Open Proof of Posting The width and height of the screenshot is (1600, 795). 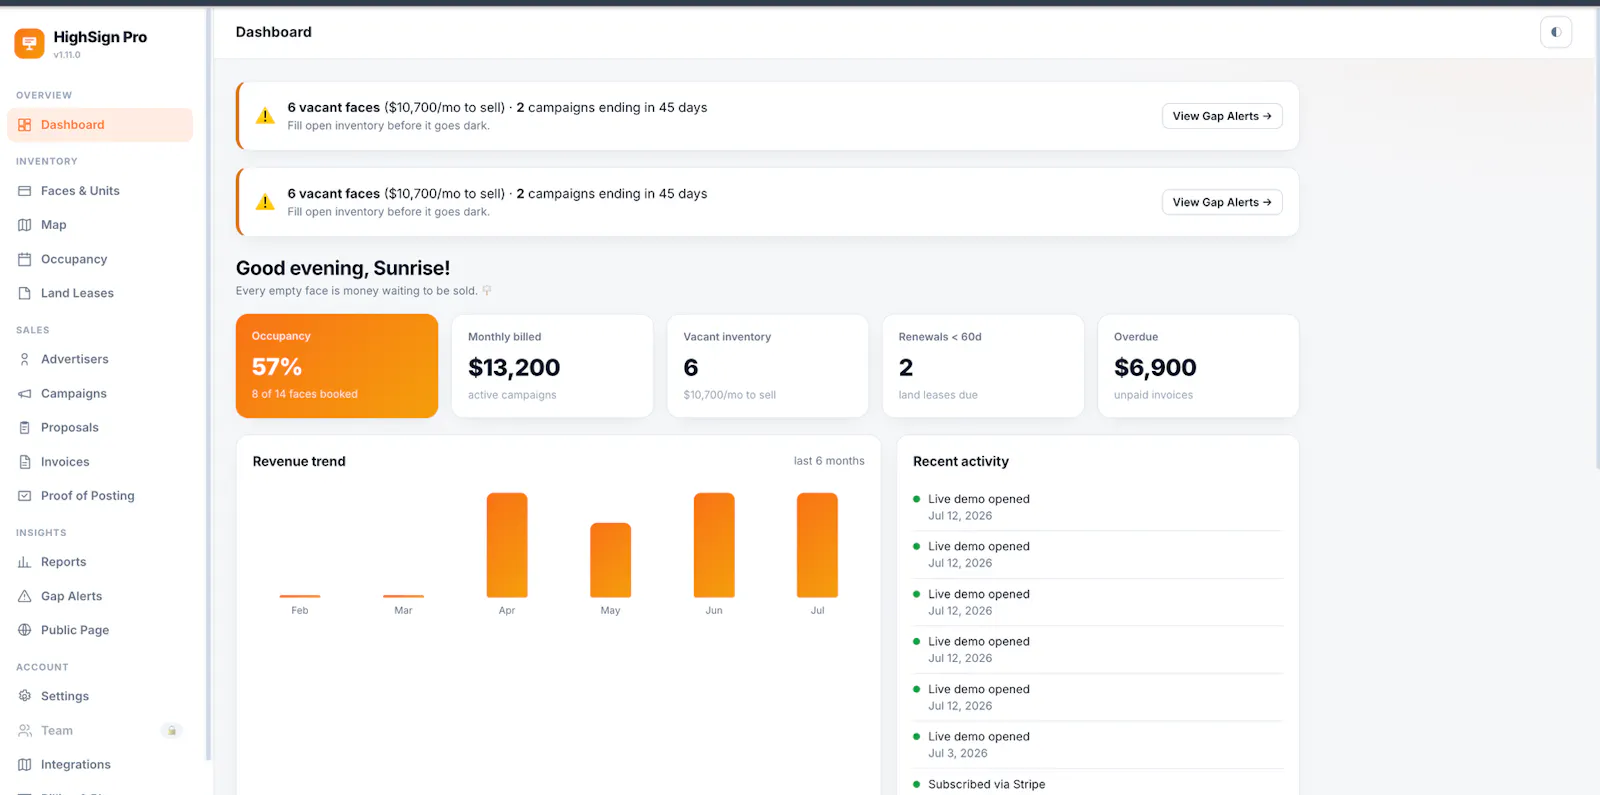click(100, 496)
